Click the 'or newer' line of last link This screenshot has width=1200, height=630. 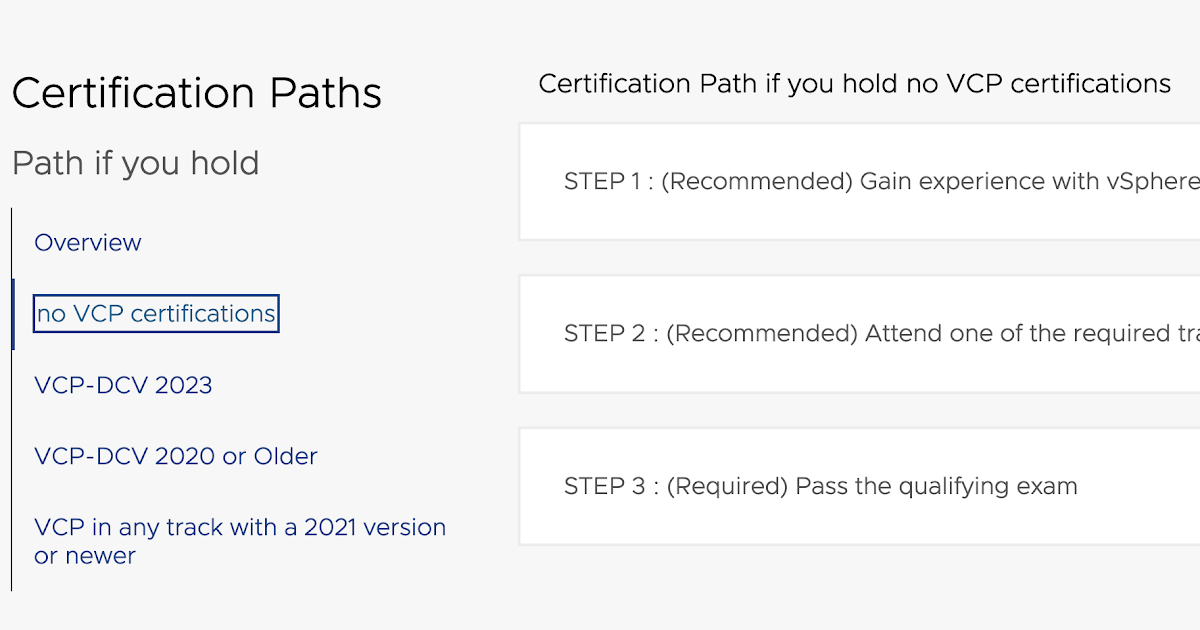point(85,556)
